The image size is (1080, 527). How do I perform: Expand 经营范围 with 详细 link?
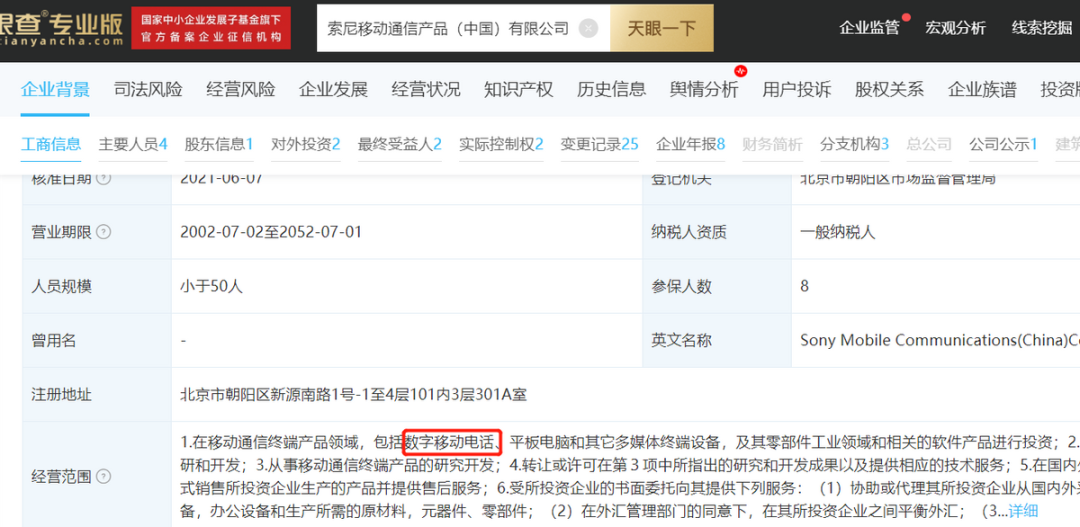coord(1023,511)
